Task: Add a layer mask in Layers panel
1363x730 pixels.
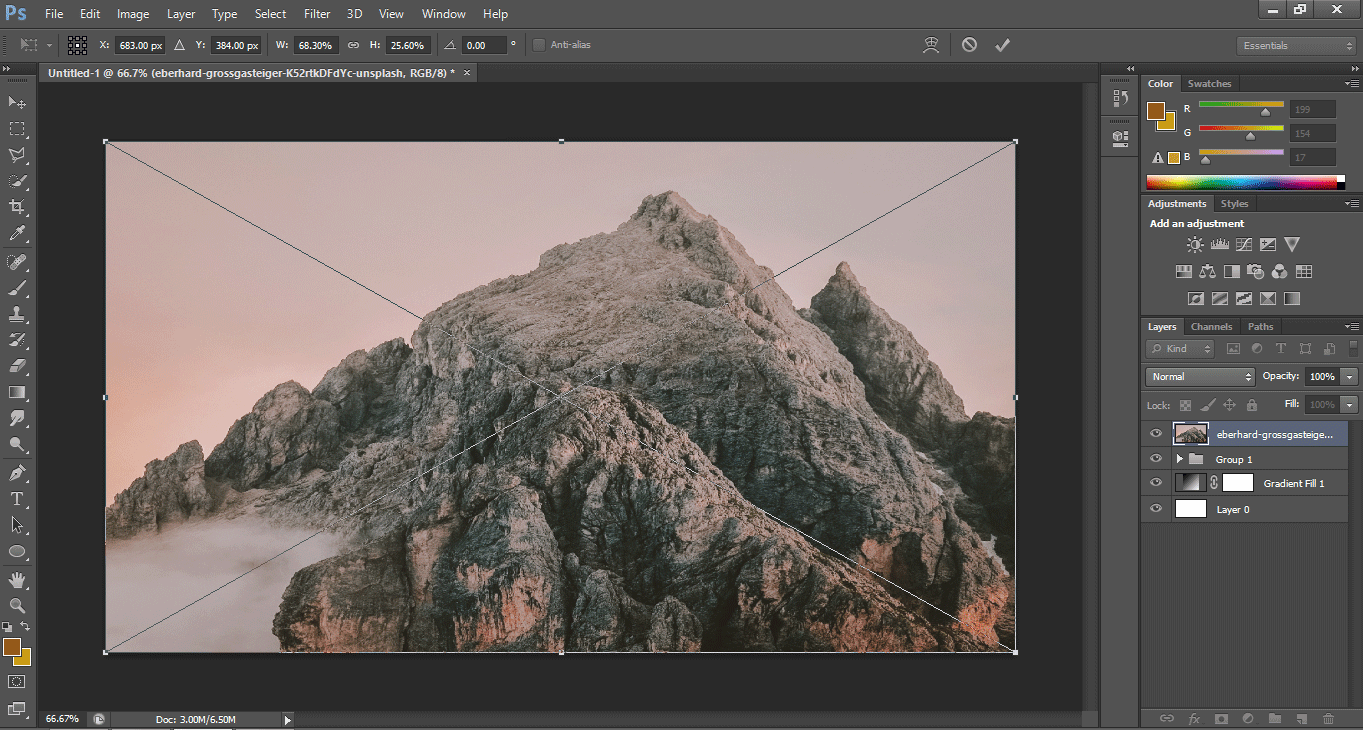Action: tap(1221, 718)
